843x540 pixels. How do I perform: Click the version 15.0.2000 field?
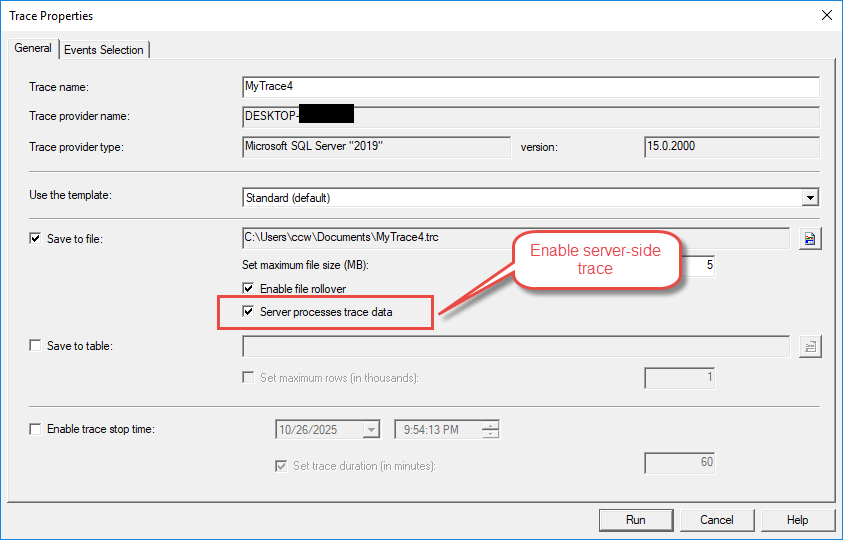click(x=732, y=147)
